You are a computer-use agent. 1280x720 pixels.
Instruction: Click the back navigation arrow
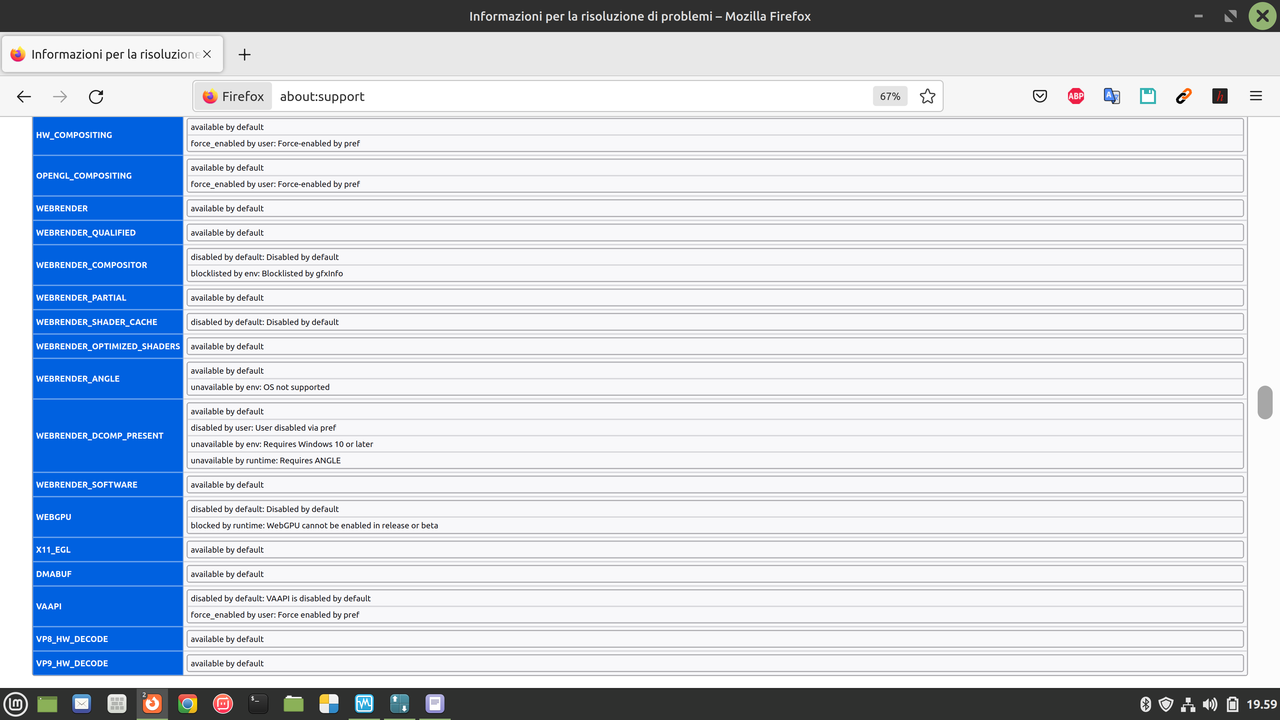23,96
